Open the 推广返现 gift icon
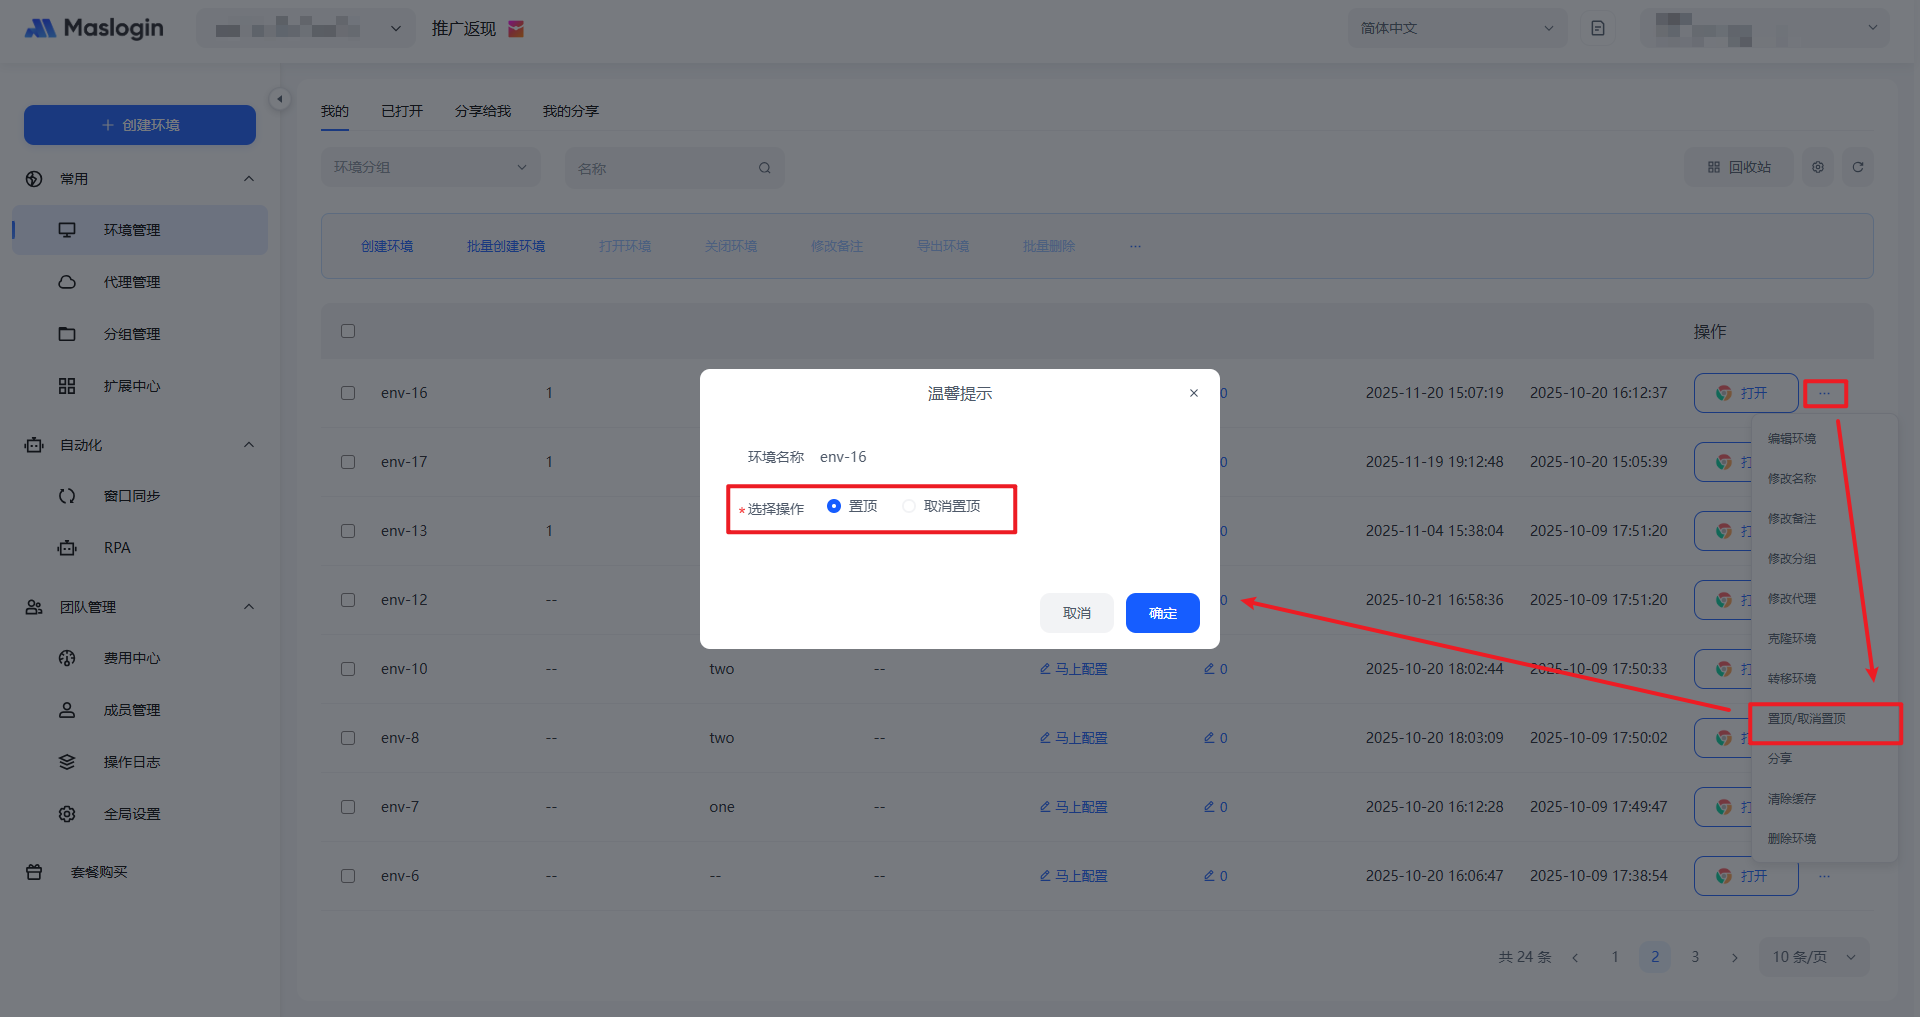The height and width of the screenshot is (1017, 1920). 516,29
